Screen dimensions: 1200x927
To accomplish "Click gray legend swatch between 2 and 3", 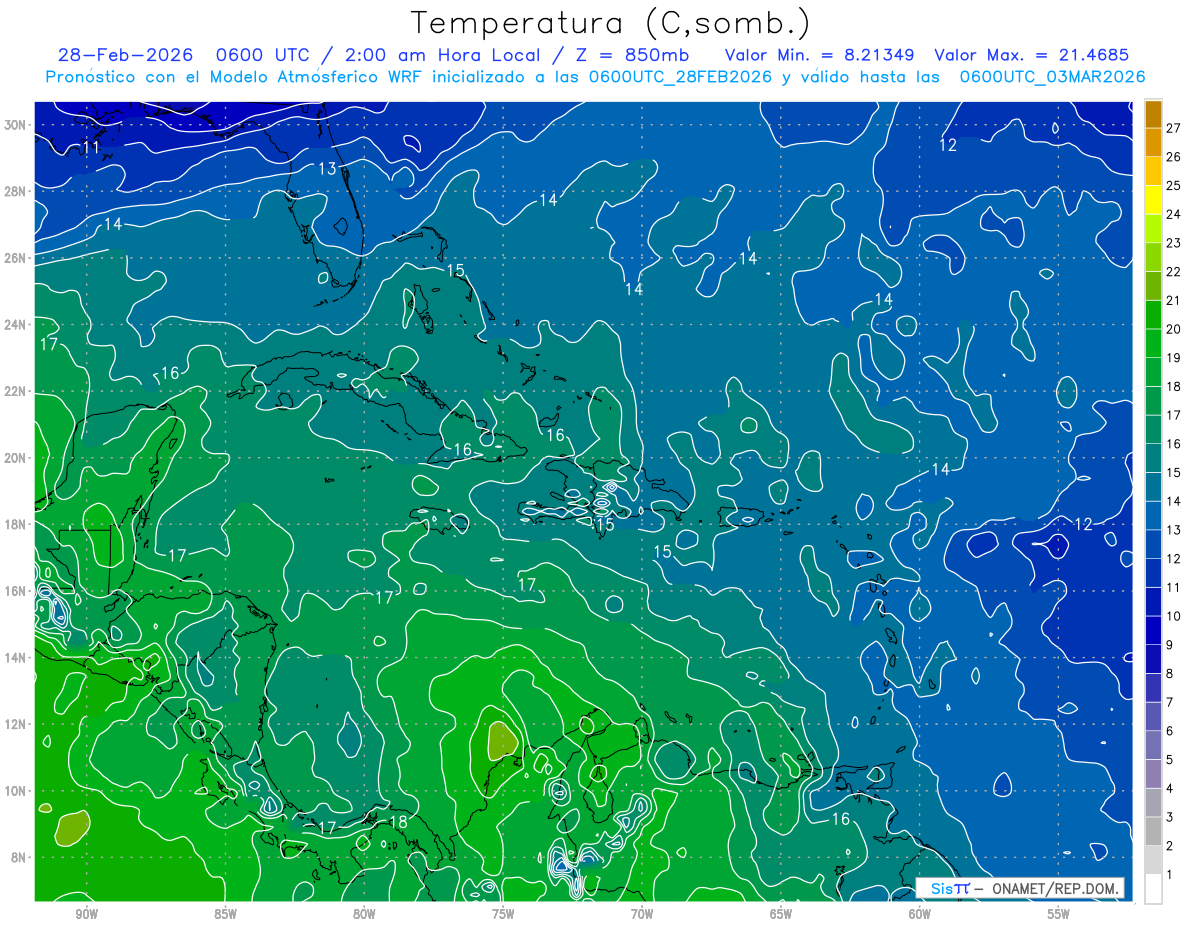I will 1154,832.
